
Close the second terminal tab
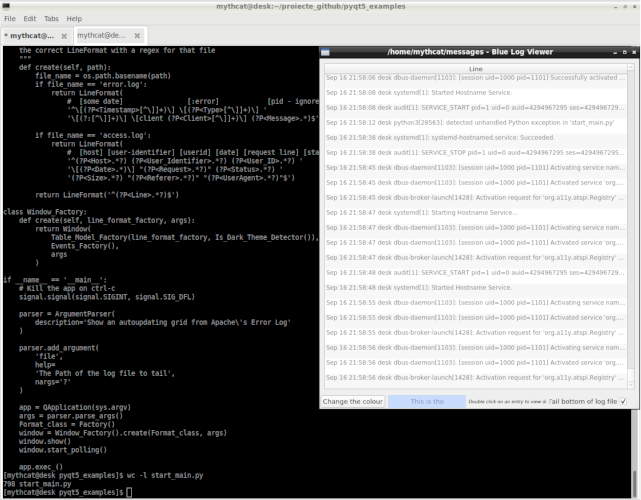(137, 36)
